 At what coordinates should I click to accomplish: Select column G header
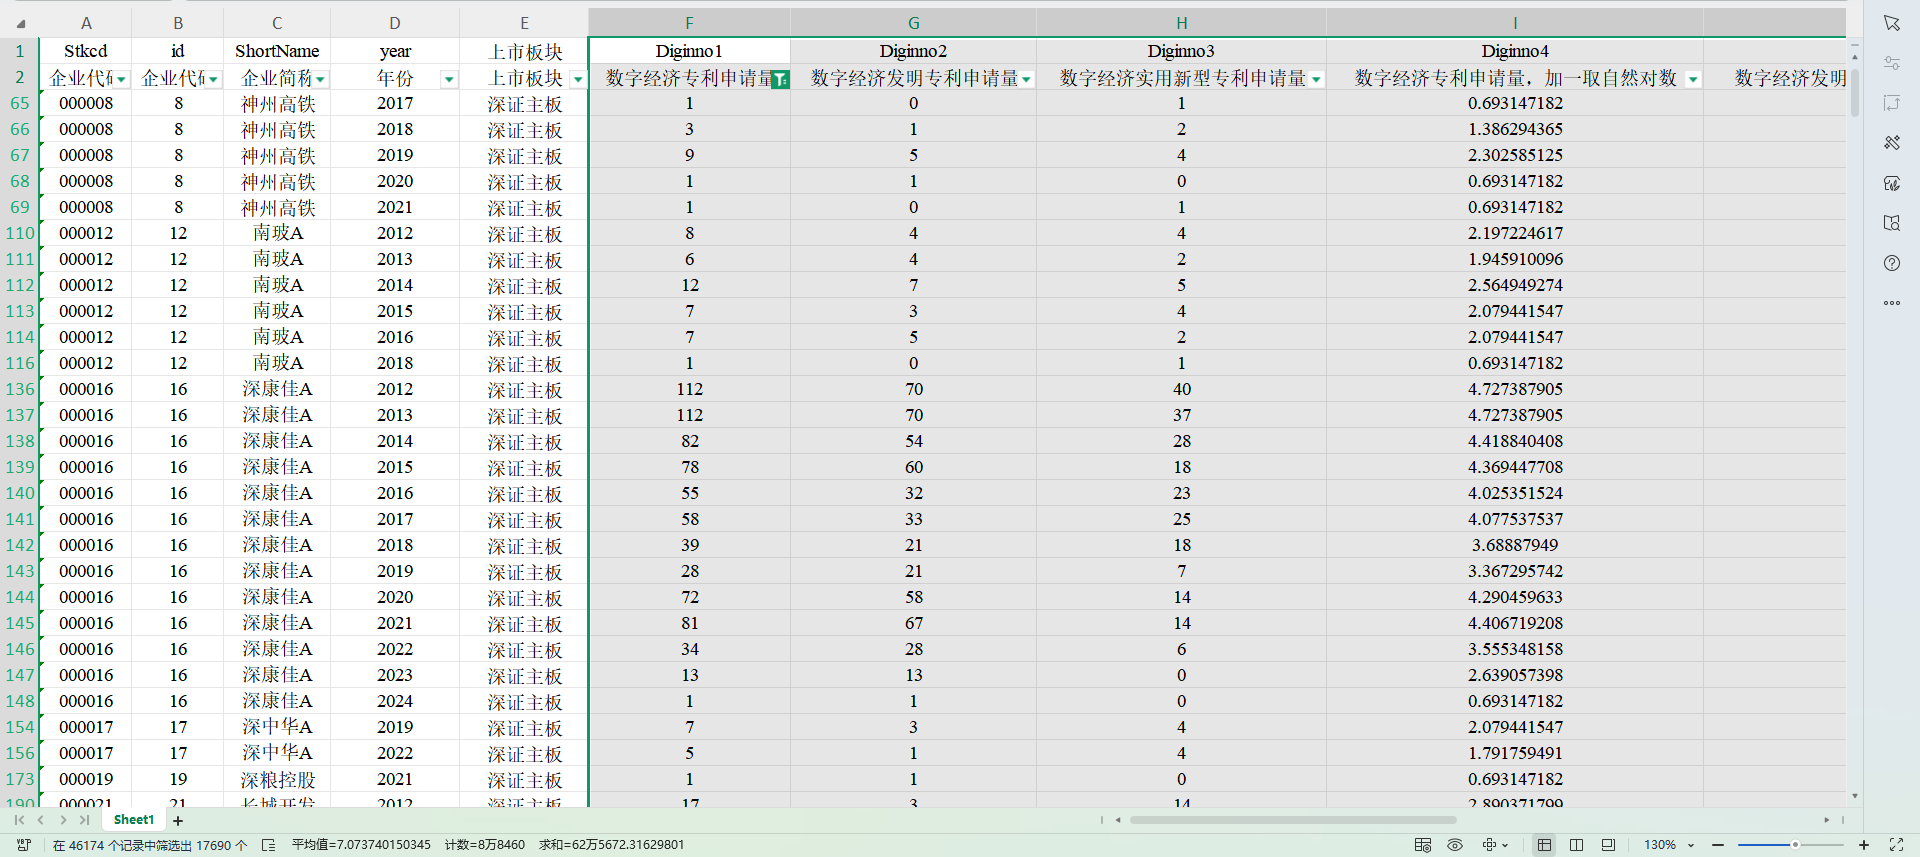tap(913, 23)
